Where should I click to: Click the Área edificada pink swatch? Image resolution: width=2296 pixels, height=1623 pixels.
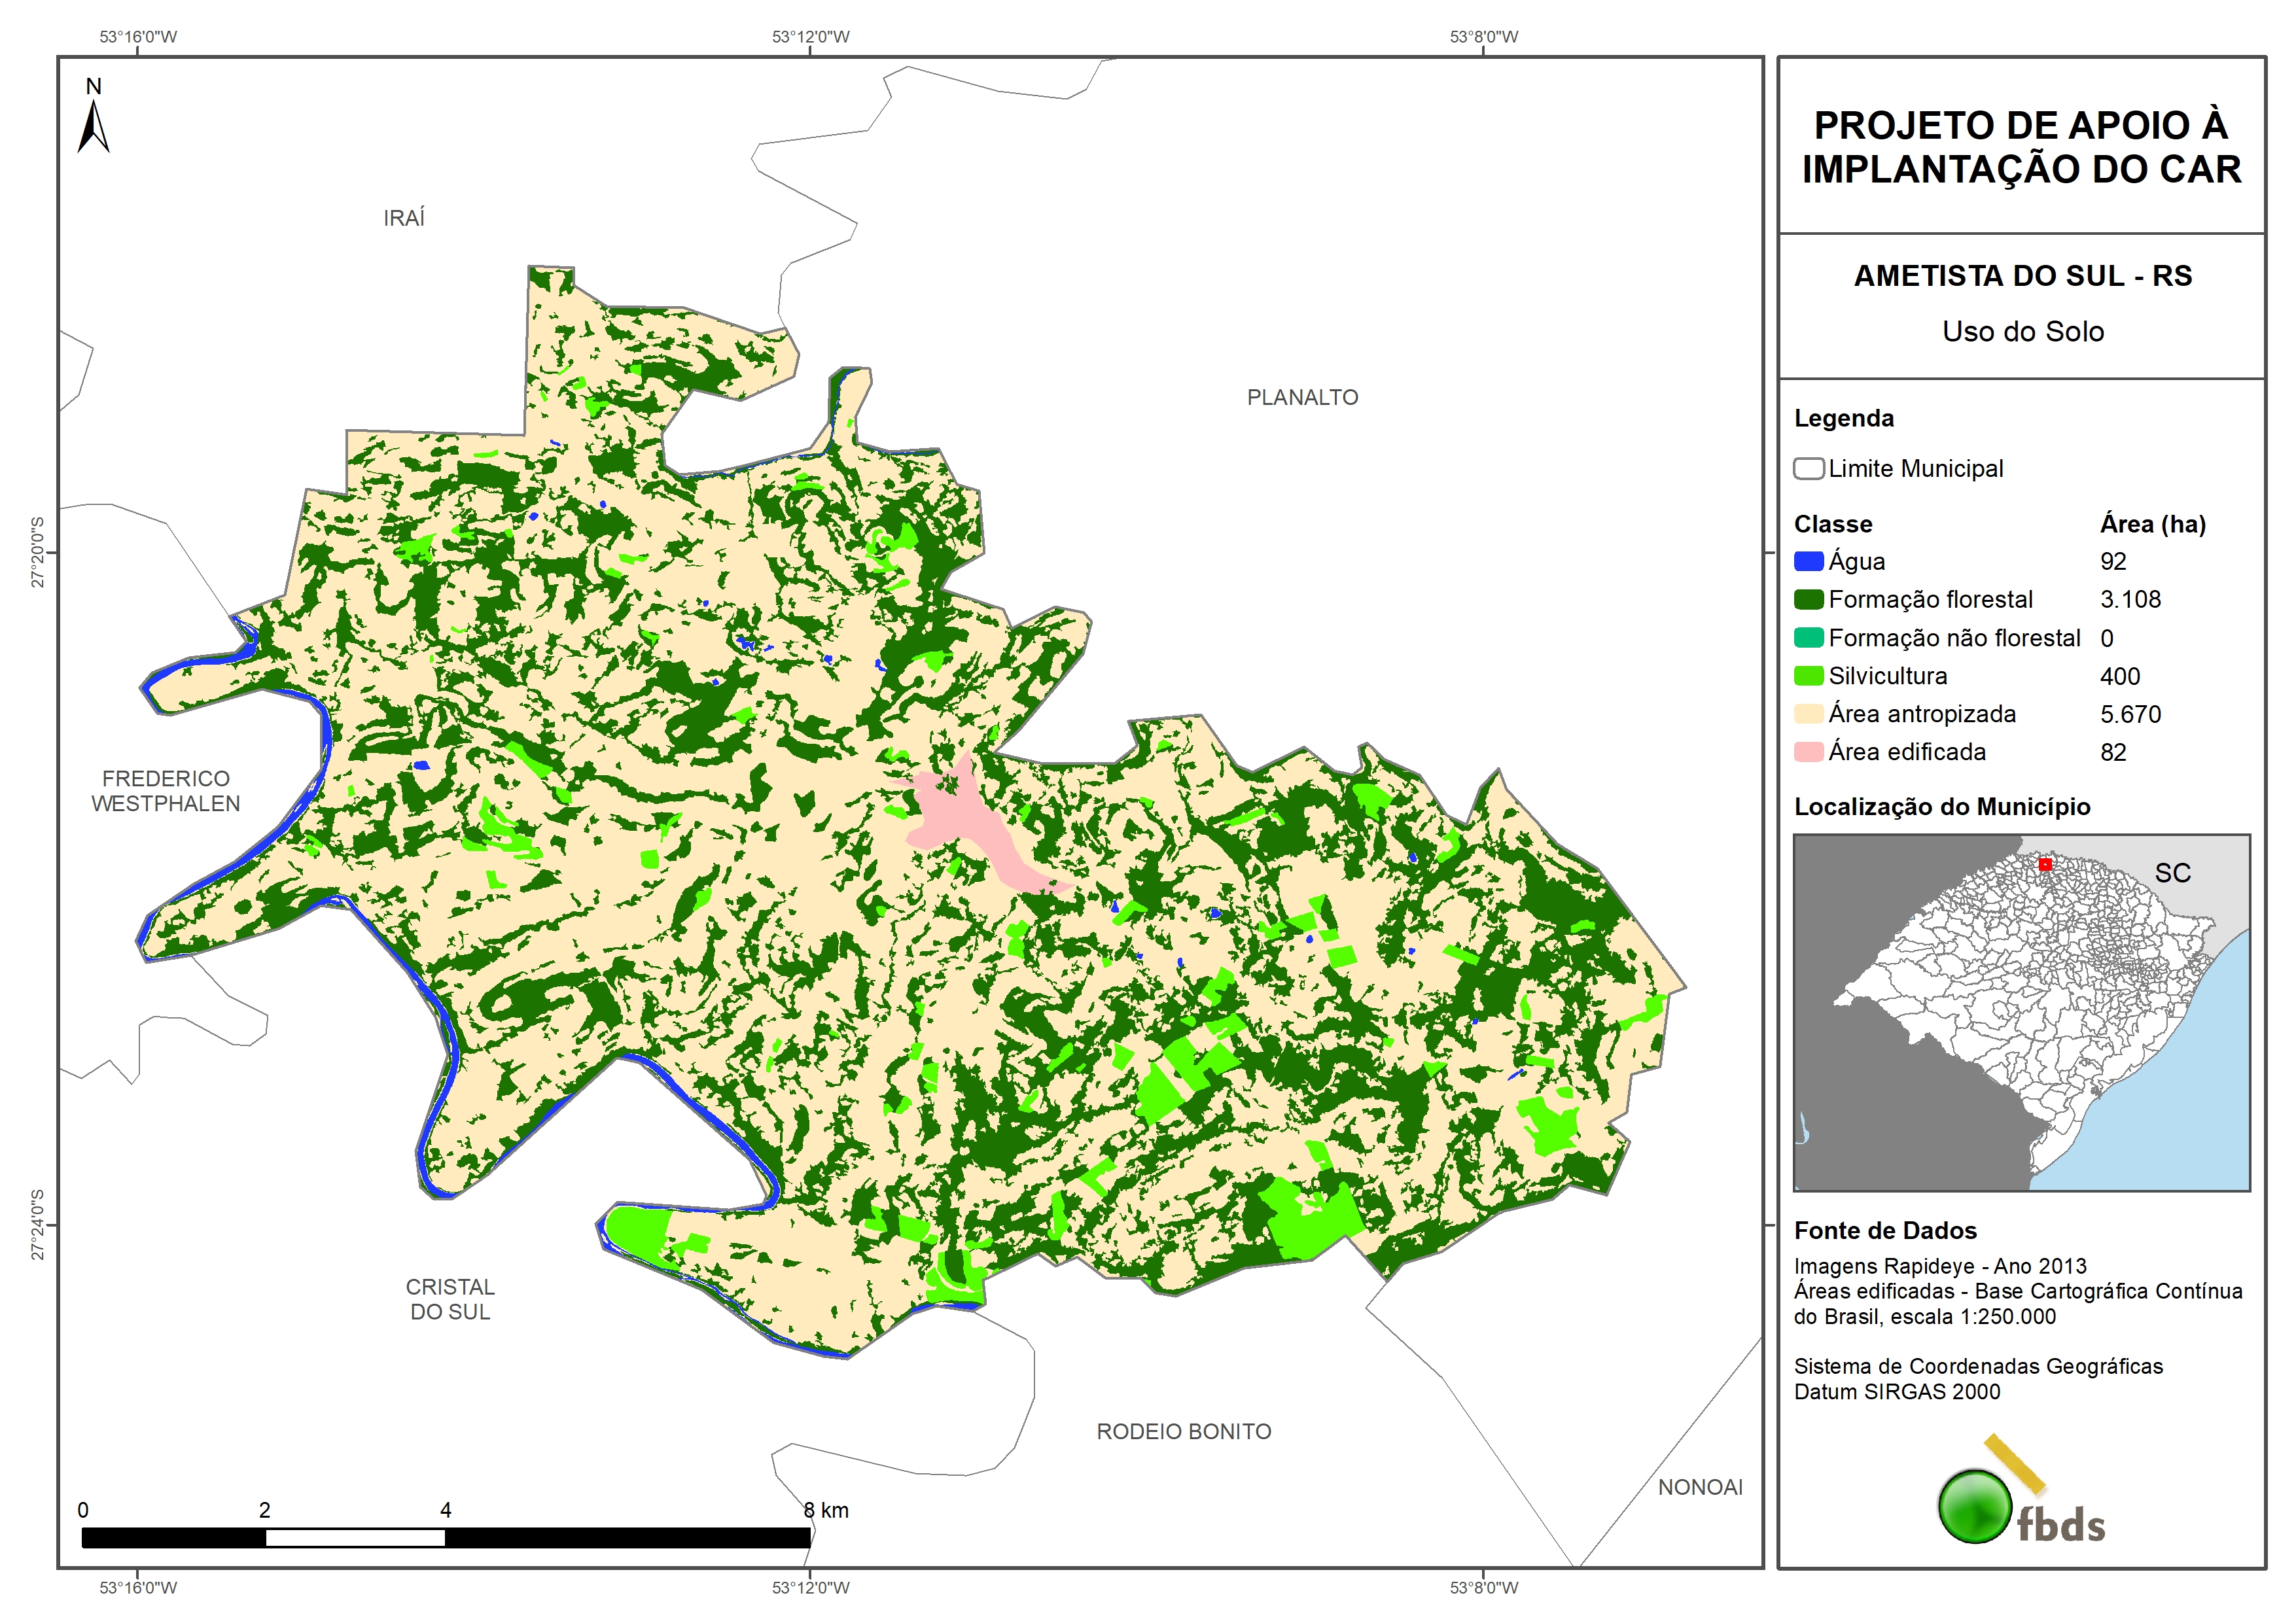coord(1808,752)
